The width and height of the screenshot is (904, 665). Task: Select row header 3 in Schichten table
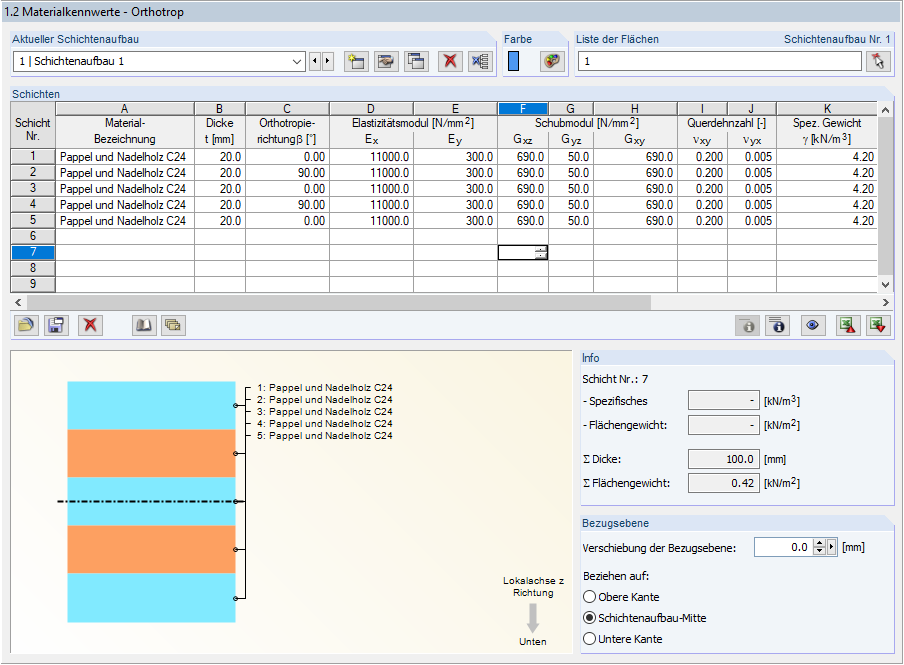(x=33, y=188)
